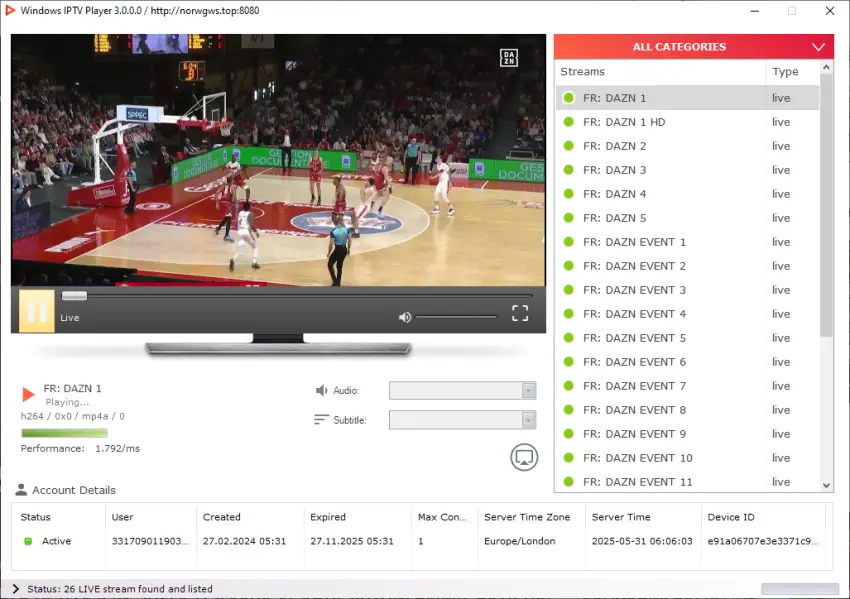Adjust the volume slider
Screen dimensions: 850x599
(x=456, y=317)
